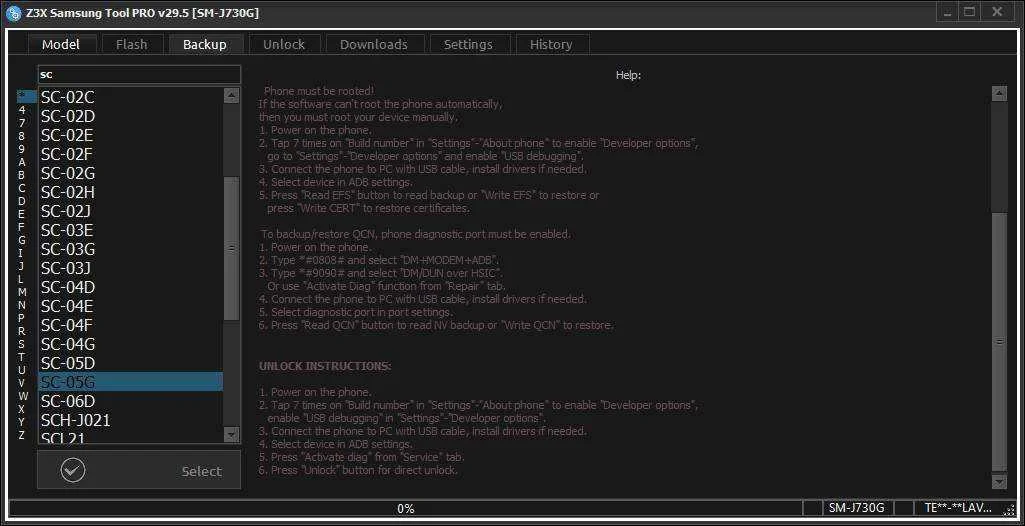Filter models by index letter E
Screen dimensions: 1025x526
coord(22,214)
